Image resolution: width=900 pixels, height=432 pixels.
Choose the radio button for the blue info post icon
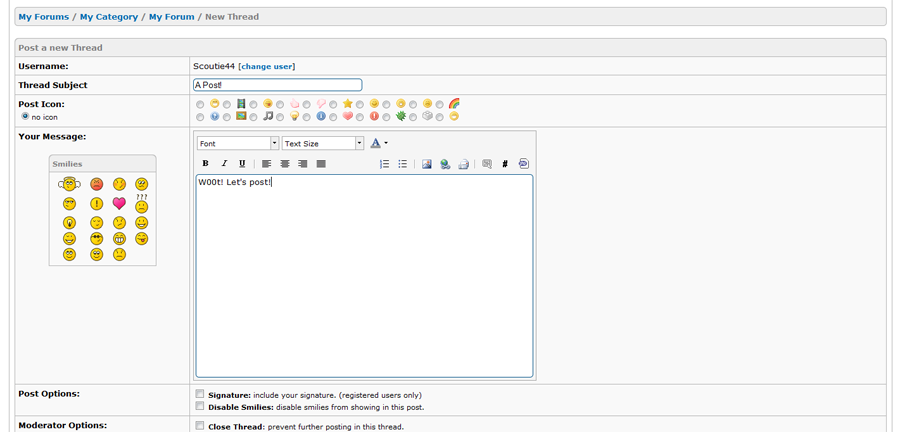click(x=307, y=117)
